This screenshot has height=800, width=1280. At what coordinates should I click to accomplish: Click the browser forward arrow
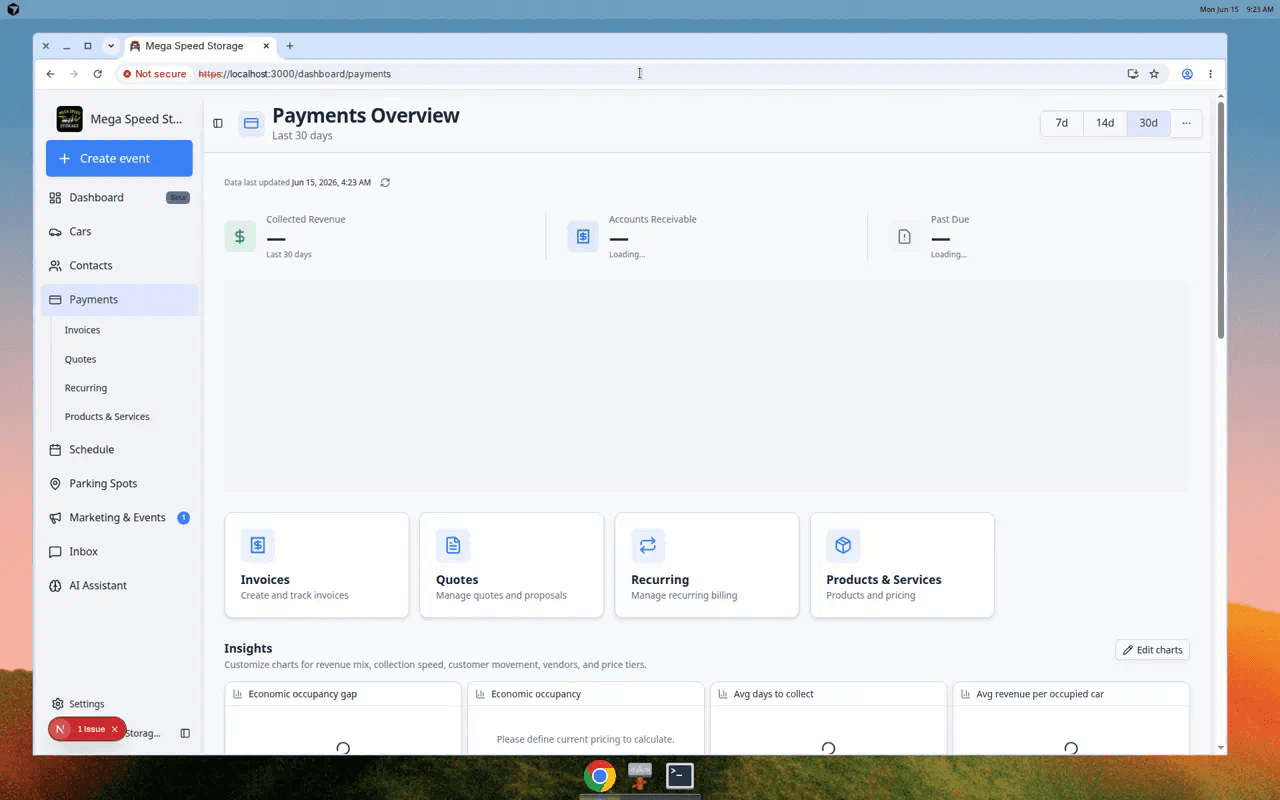tap(74, 74)
